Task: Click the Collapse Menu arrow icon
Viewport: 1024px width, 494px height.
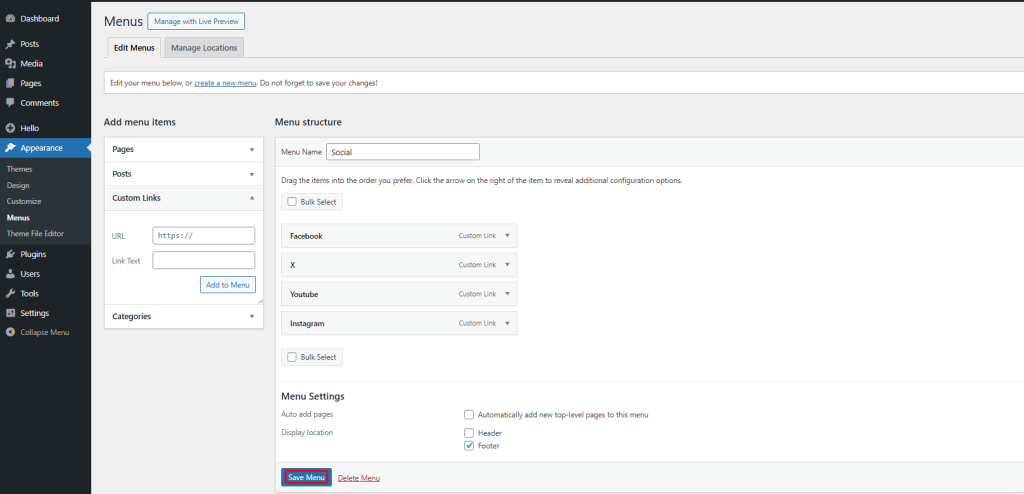Action: 10,333
